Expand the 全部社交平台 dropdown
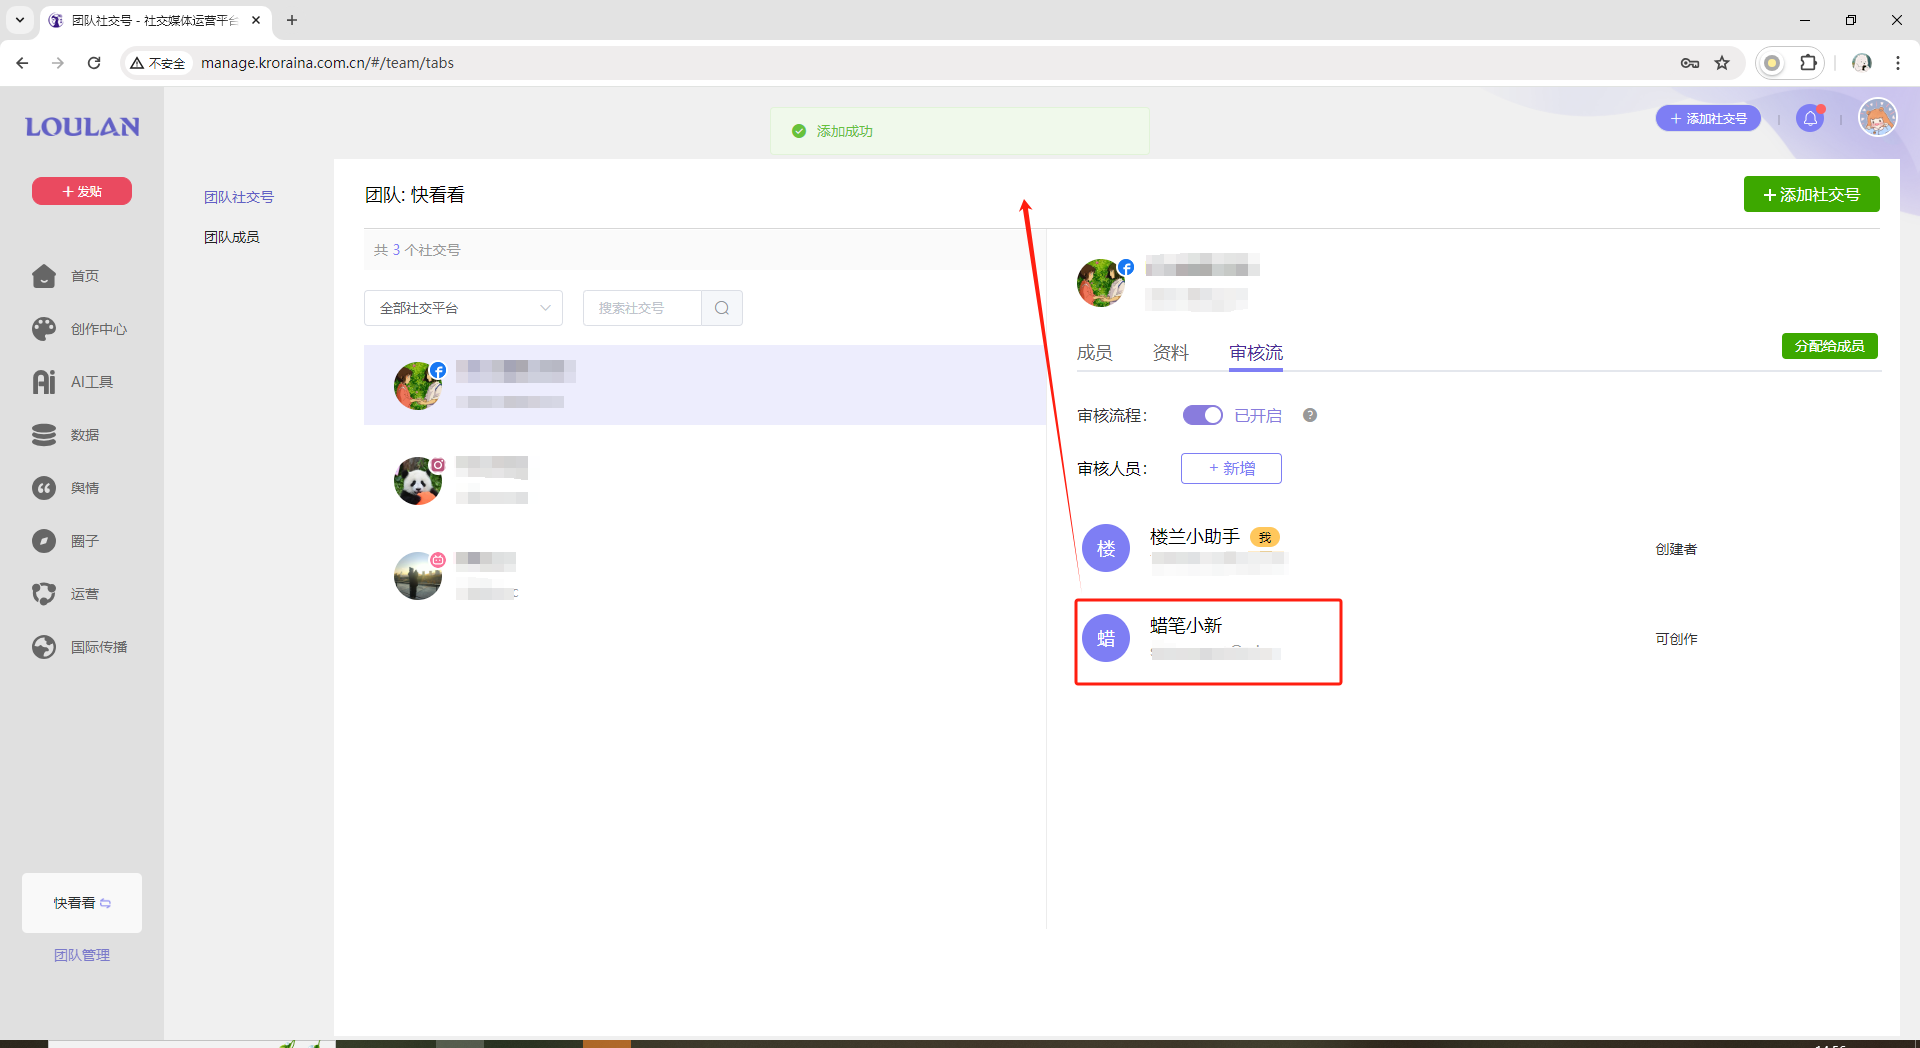Image resolution: width=1920 pixels, height=1048 pixels. 463,308
